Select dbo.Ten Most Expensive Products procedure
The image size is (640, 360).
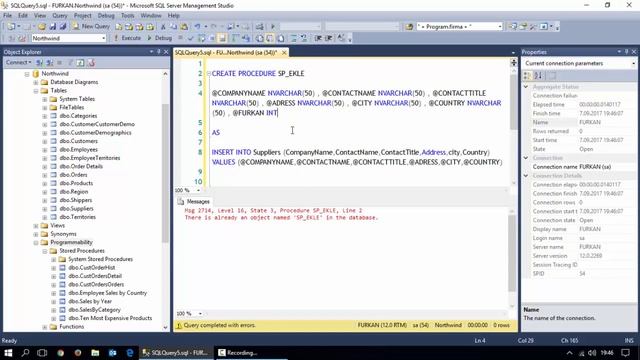click(110, 318)
